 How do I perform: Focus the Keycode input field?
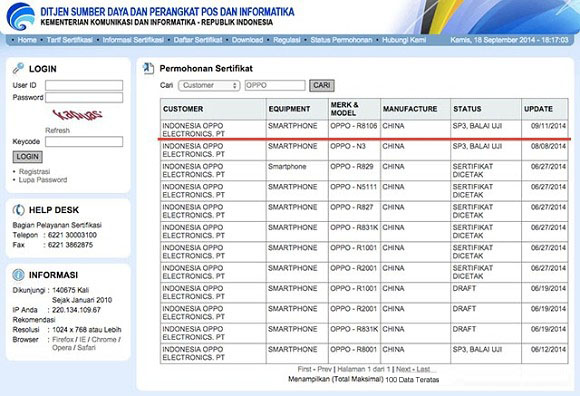pos(84,142)
